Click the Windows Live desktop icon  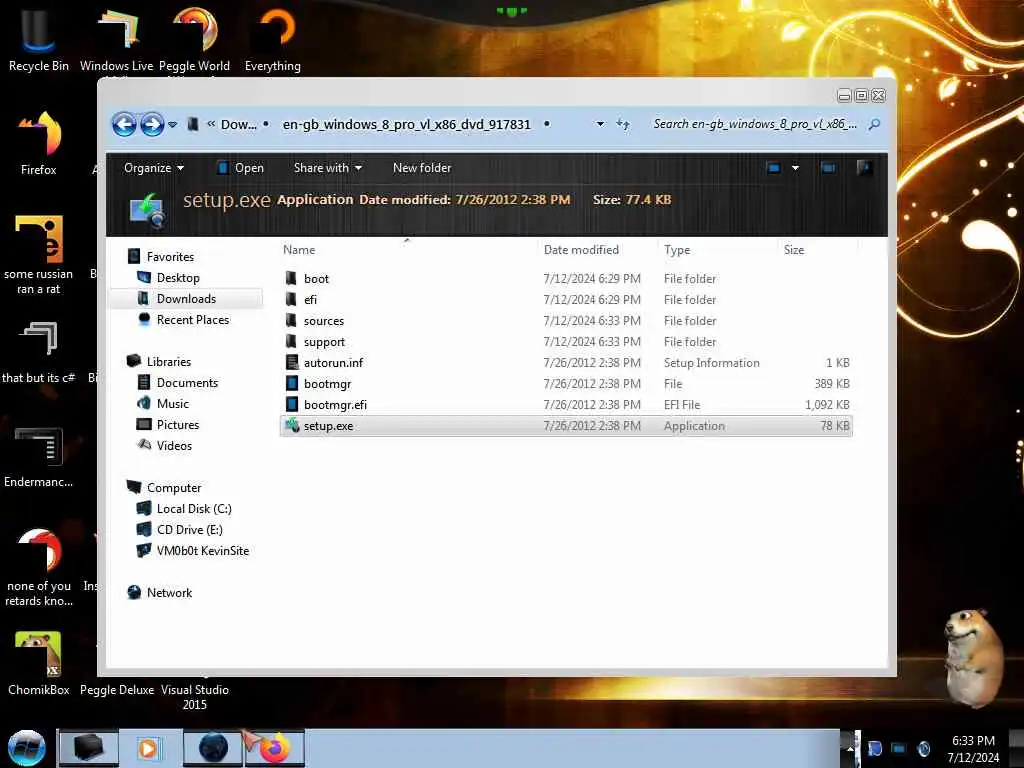pos(116,39)
